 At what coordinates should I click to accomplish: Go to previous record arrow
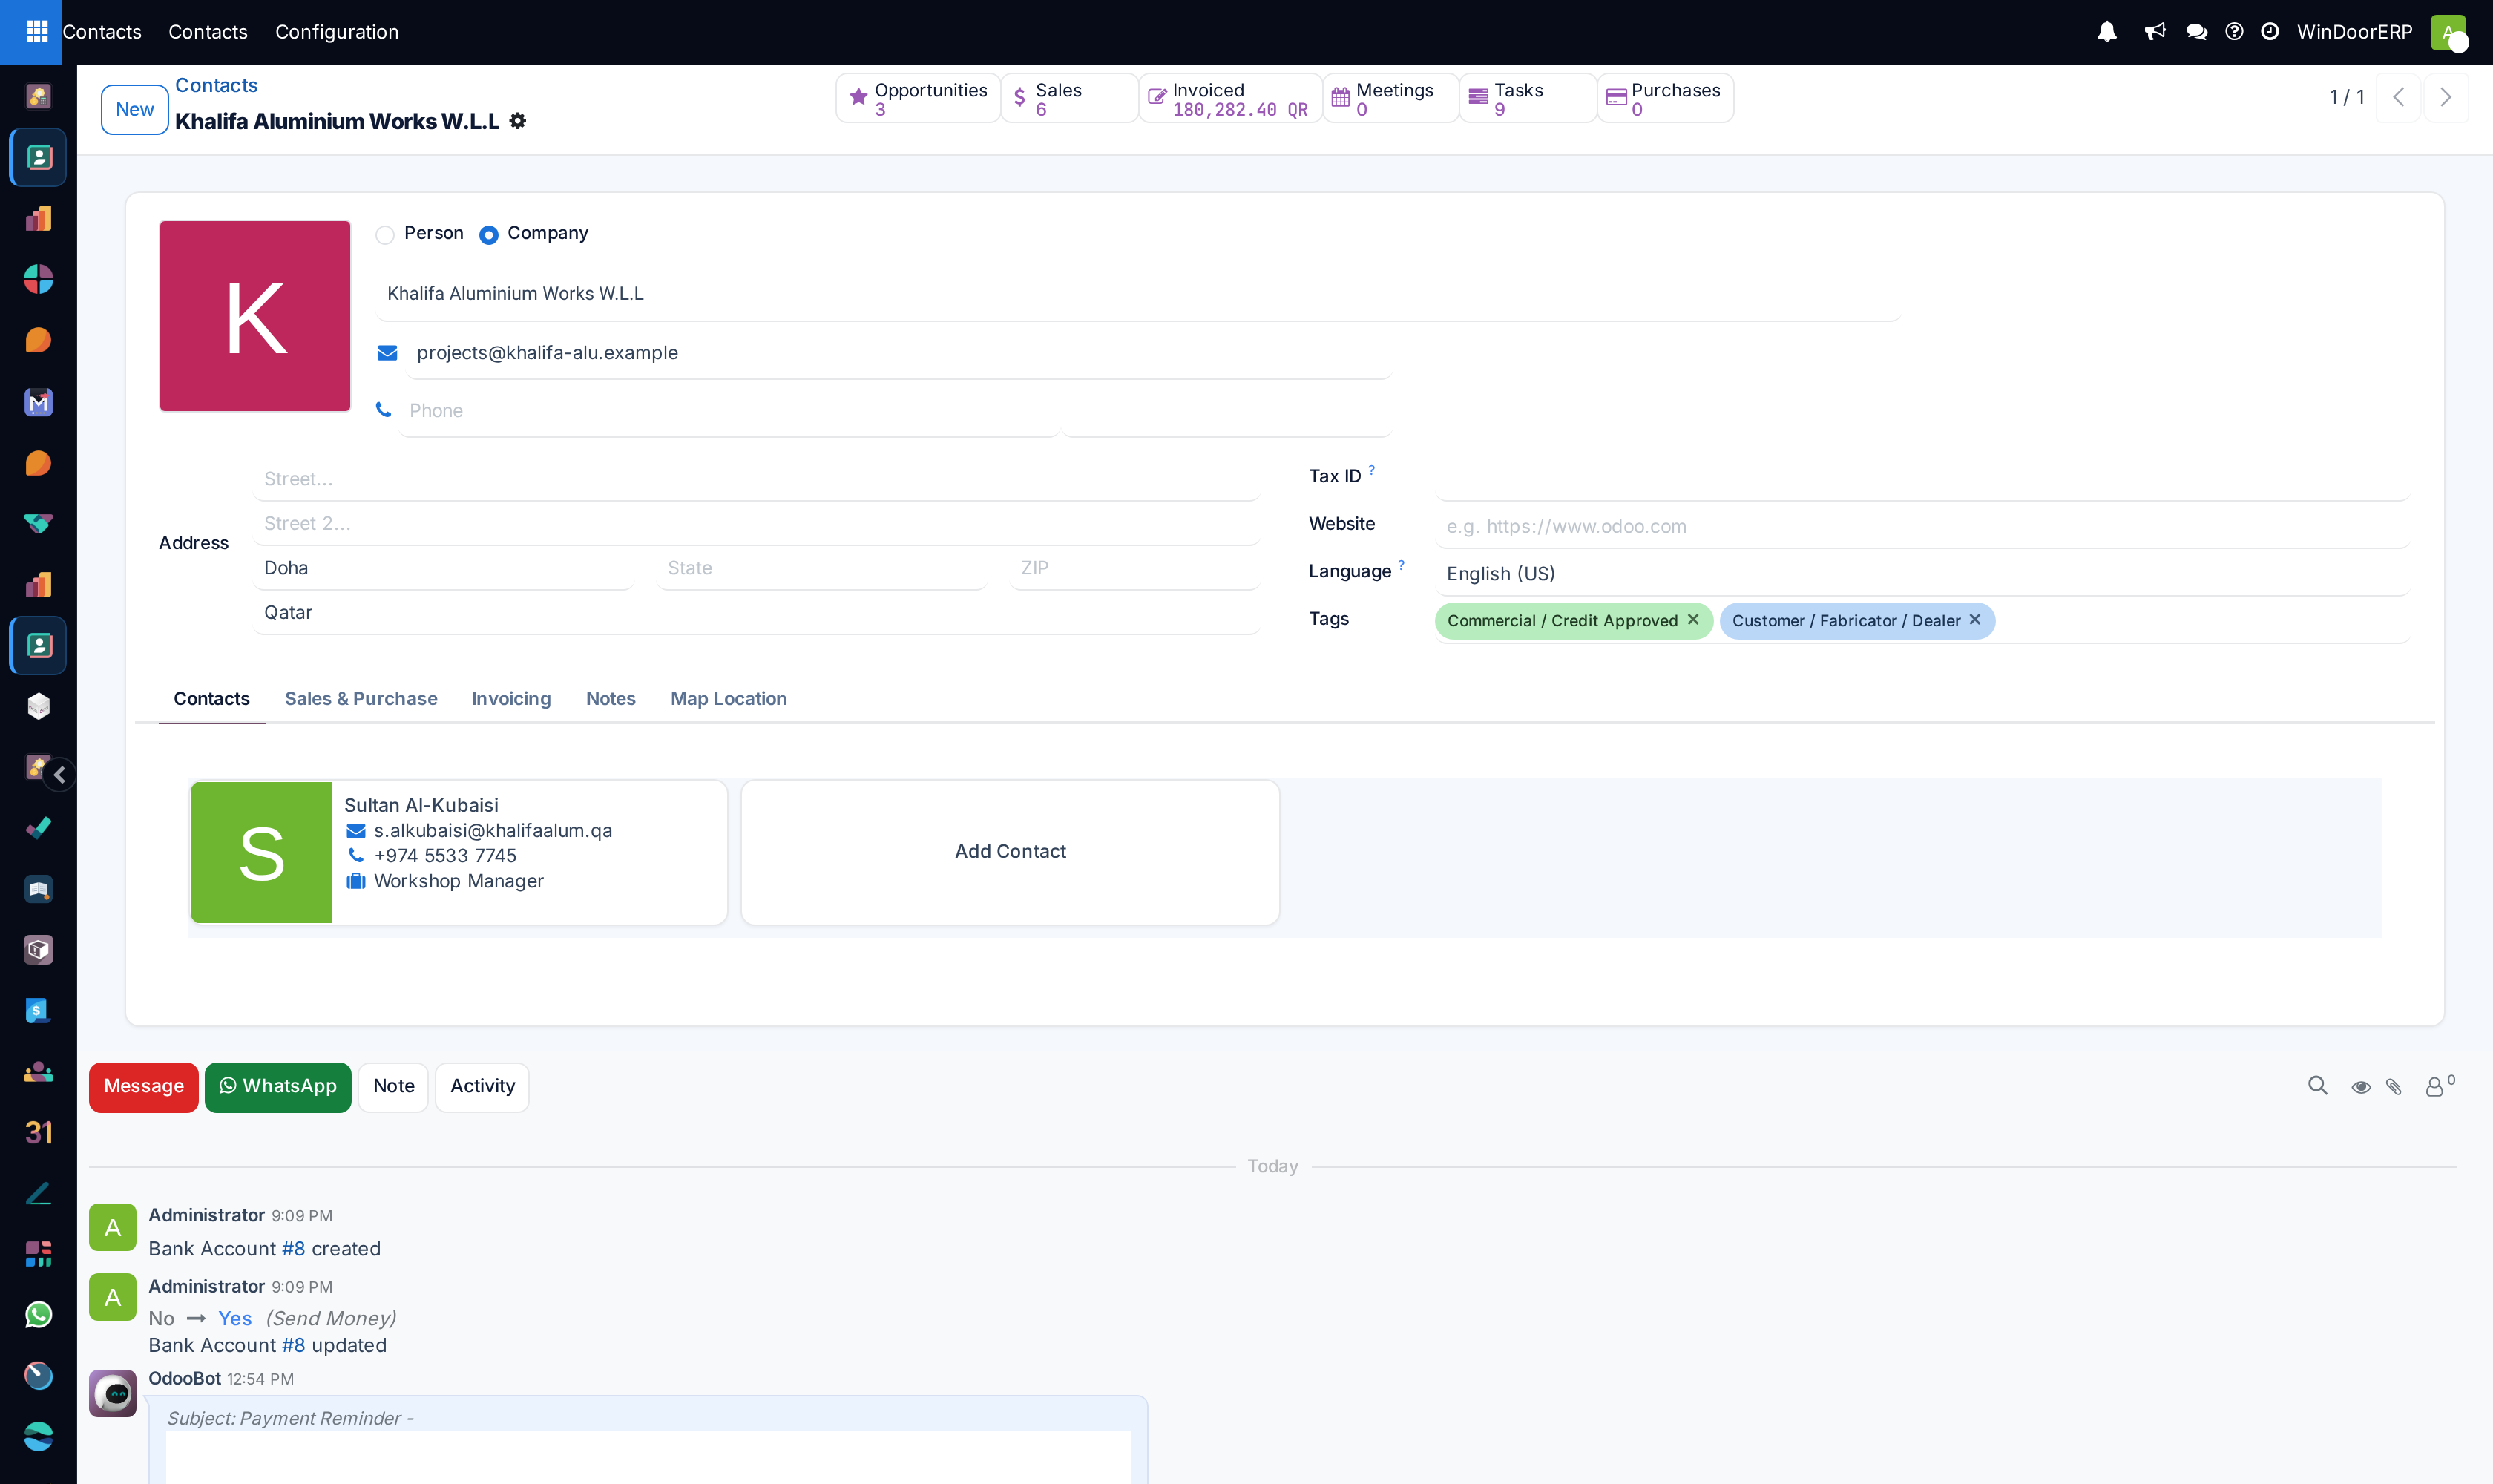tap(2398, 97)
